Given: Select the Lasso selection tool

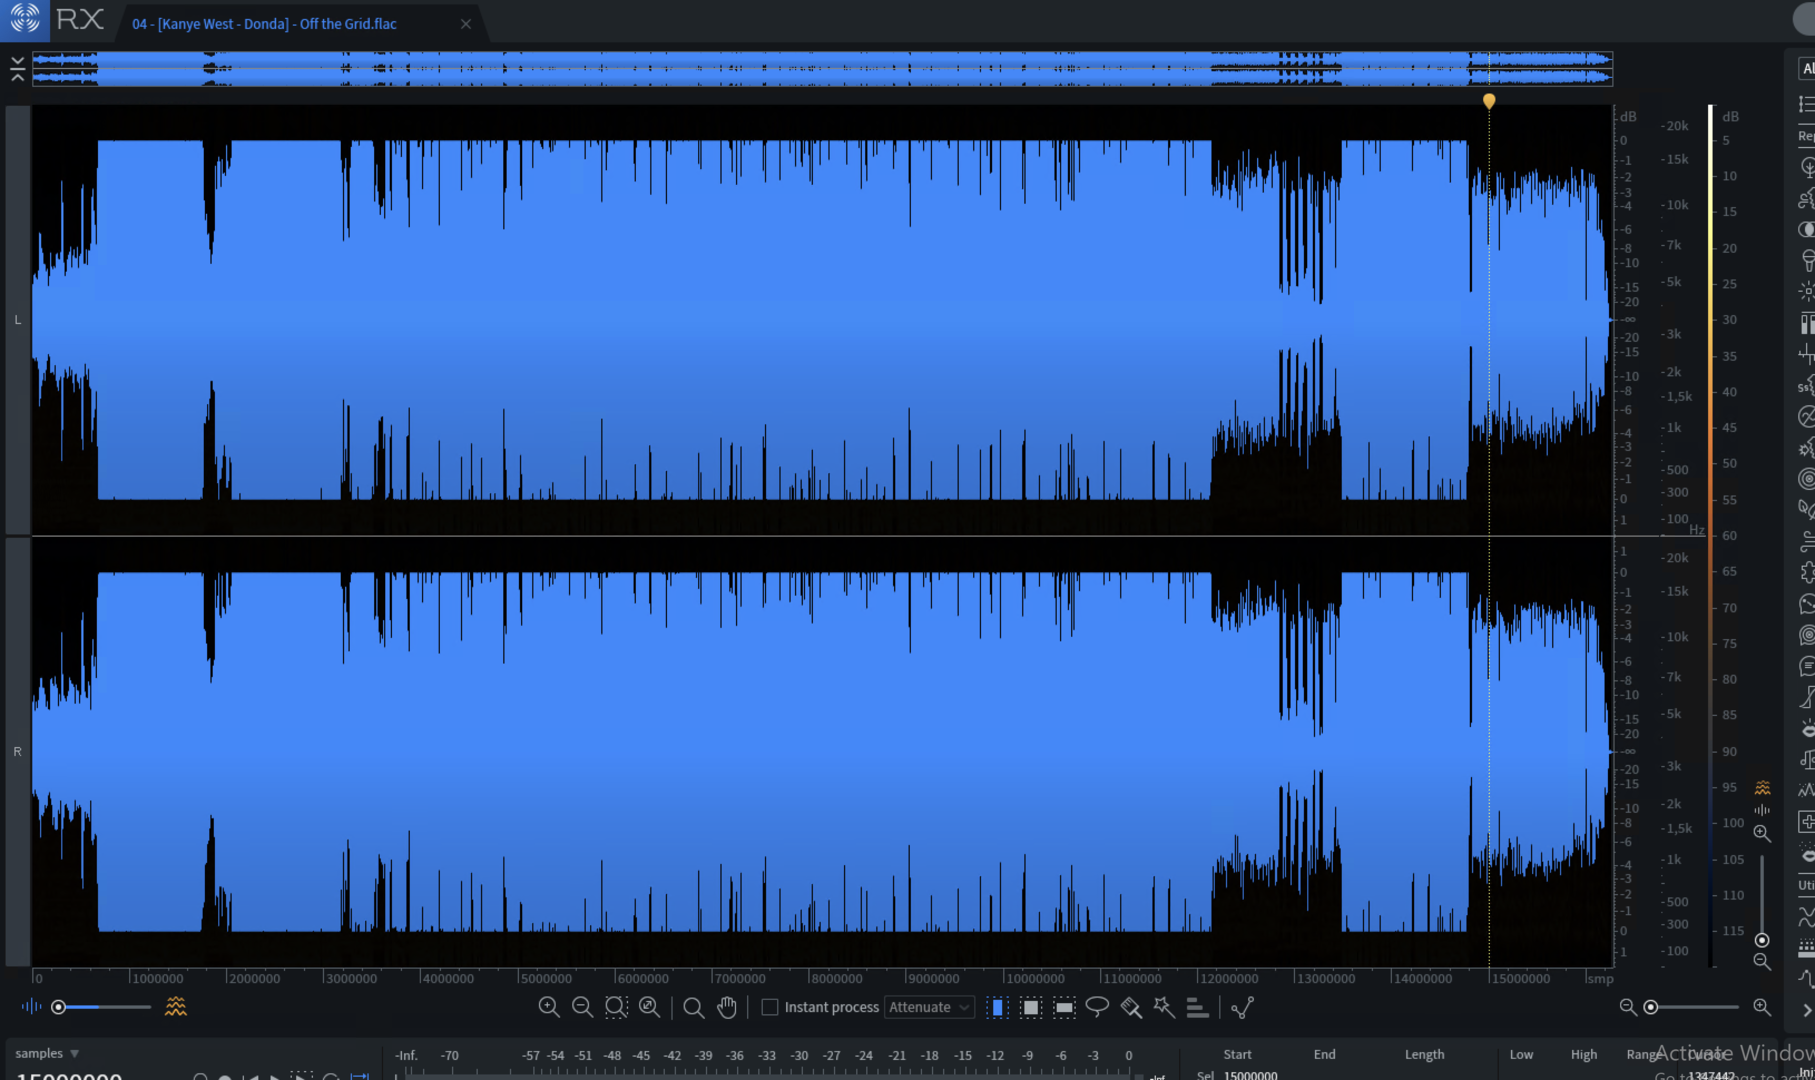Looking at the screenshot, I should coord(1097,1007).
